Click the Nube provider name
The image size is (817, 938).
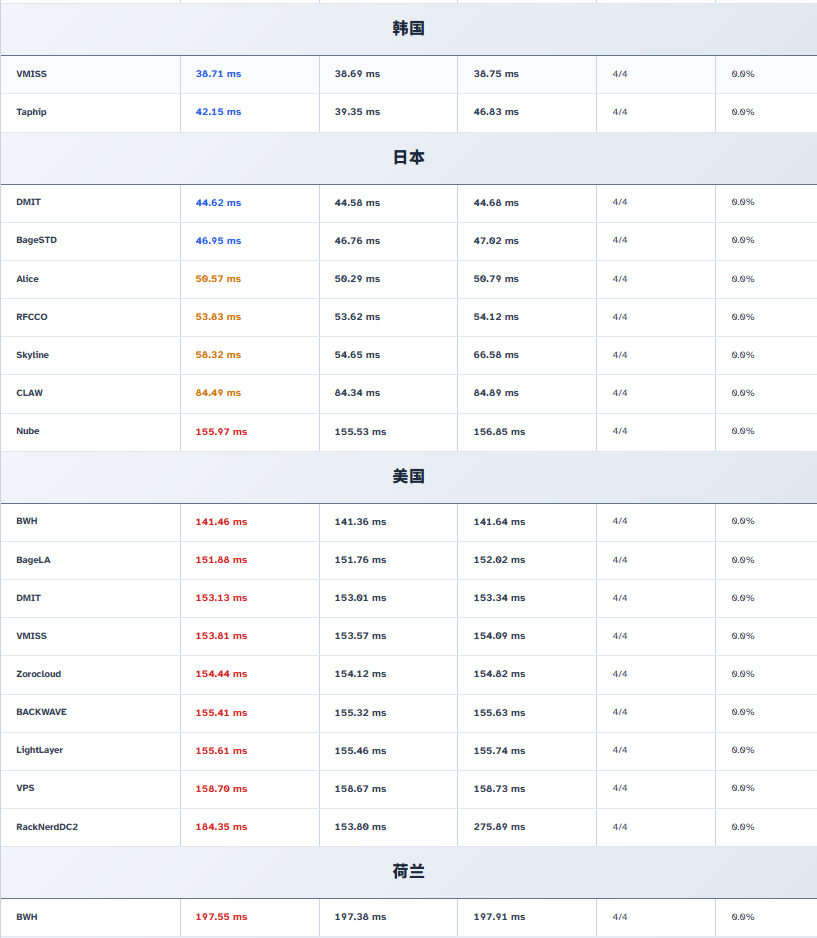[28, 431]
